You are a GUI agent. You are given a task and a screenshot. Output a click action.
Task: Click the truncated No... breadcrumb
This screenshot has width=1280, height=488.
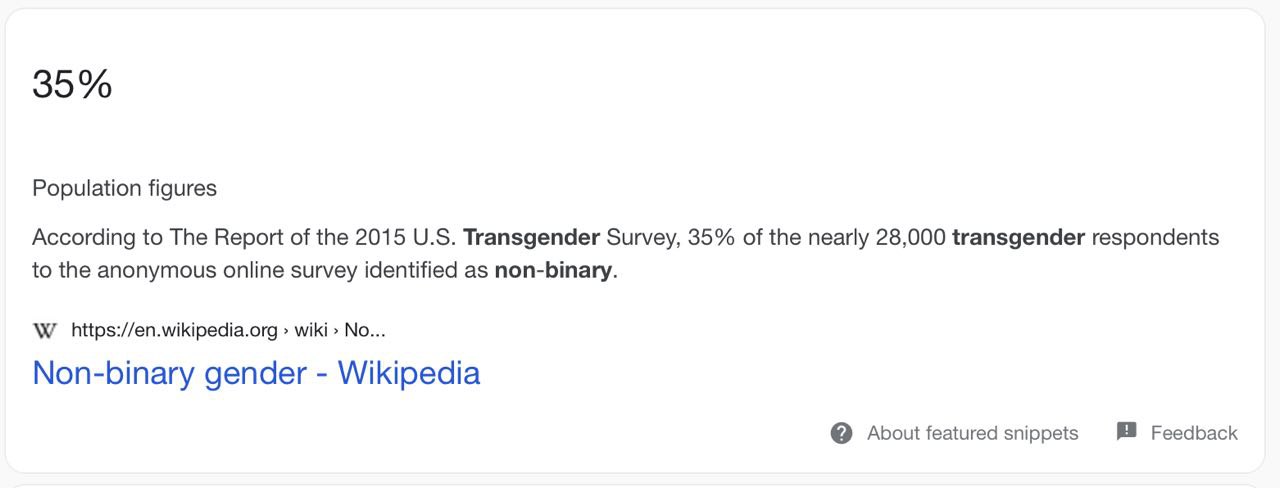365,330
